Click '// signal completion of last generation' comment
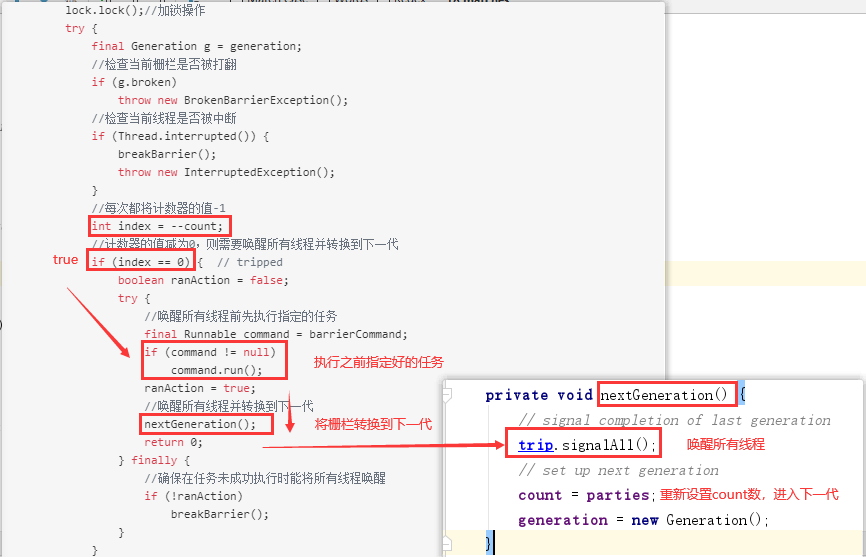Screen dimensions: 866x557 pyautogui.click(x=674, y=421)
